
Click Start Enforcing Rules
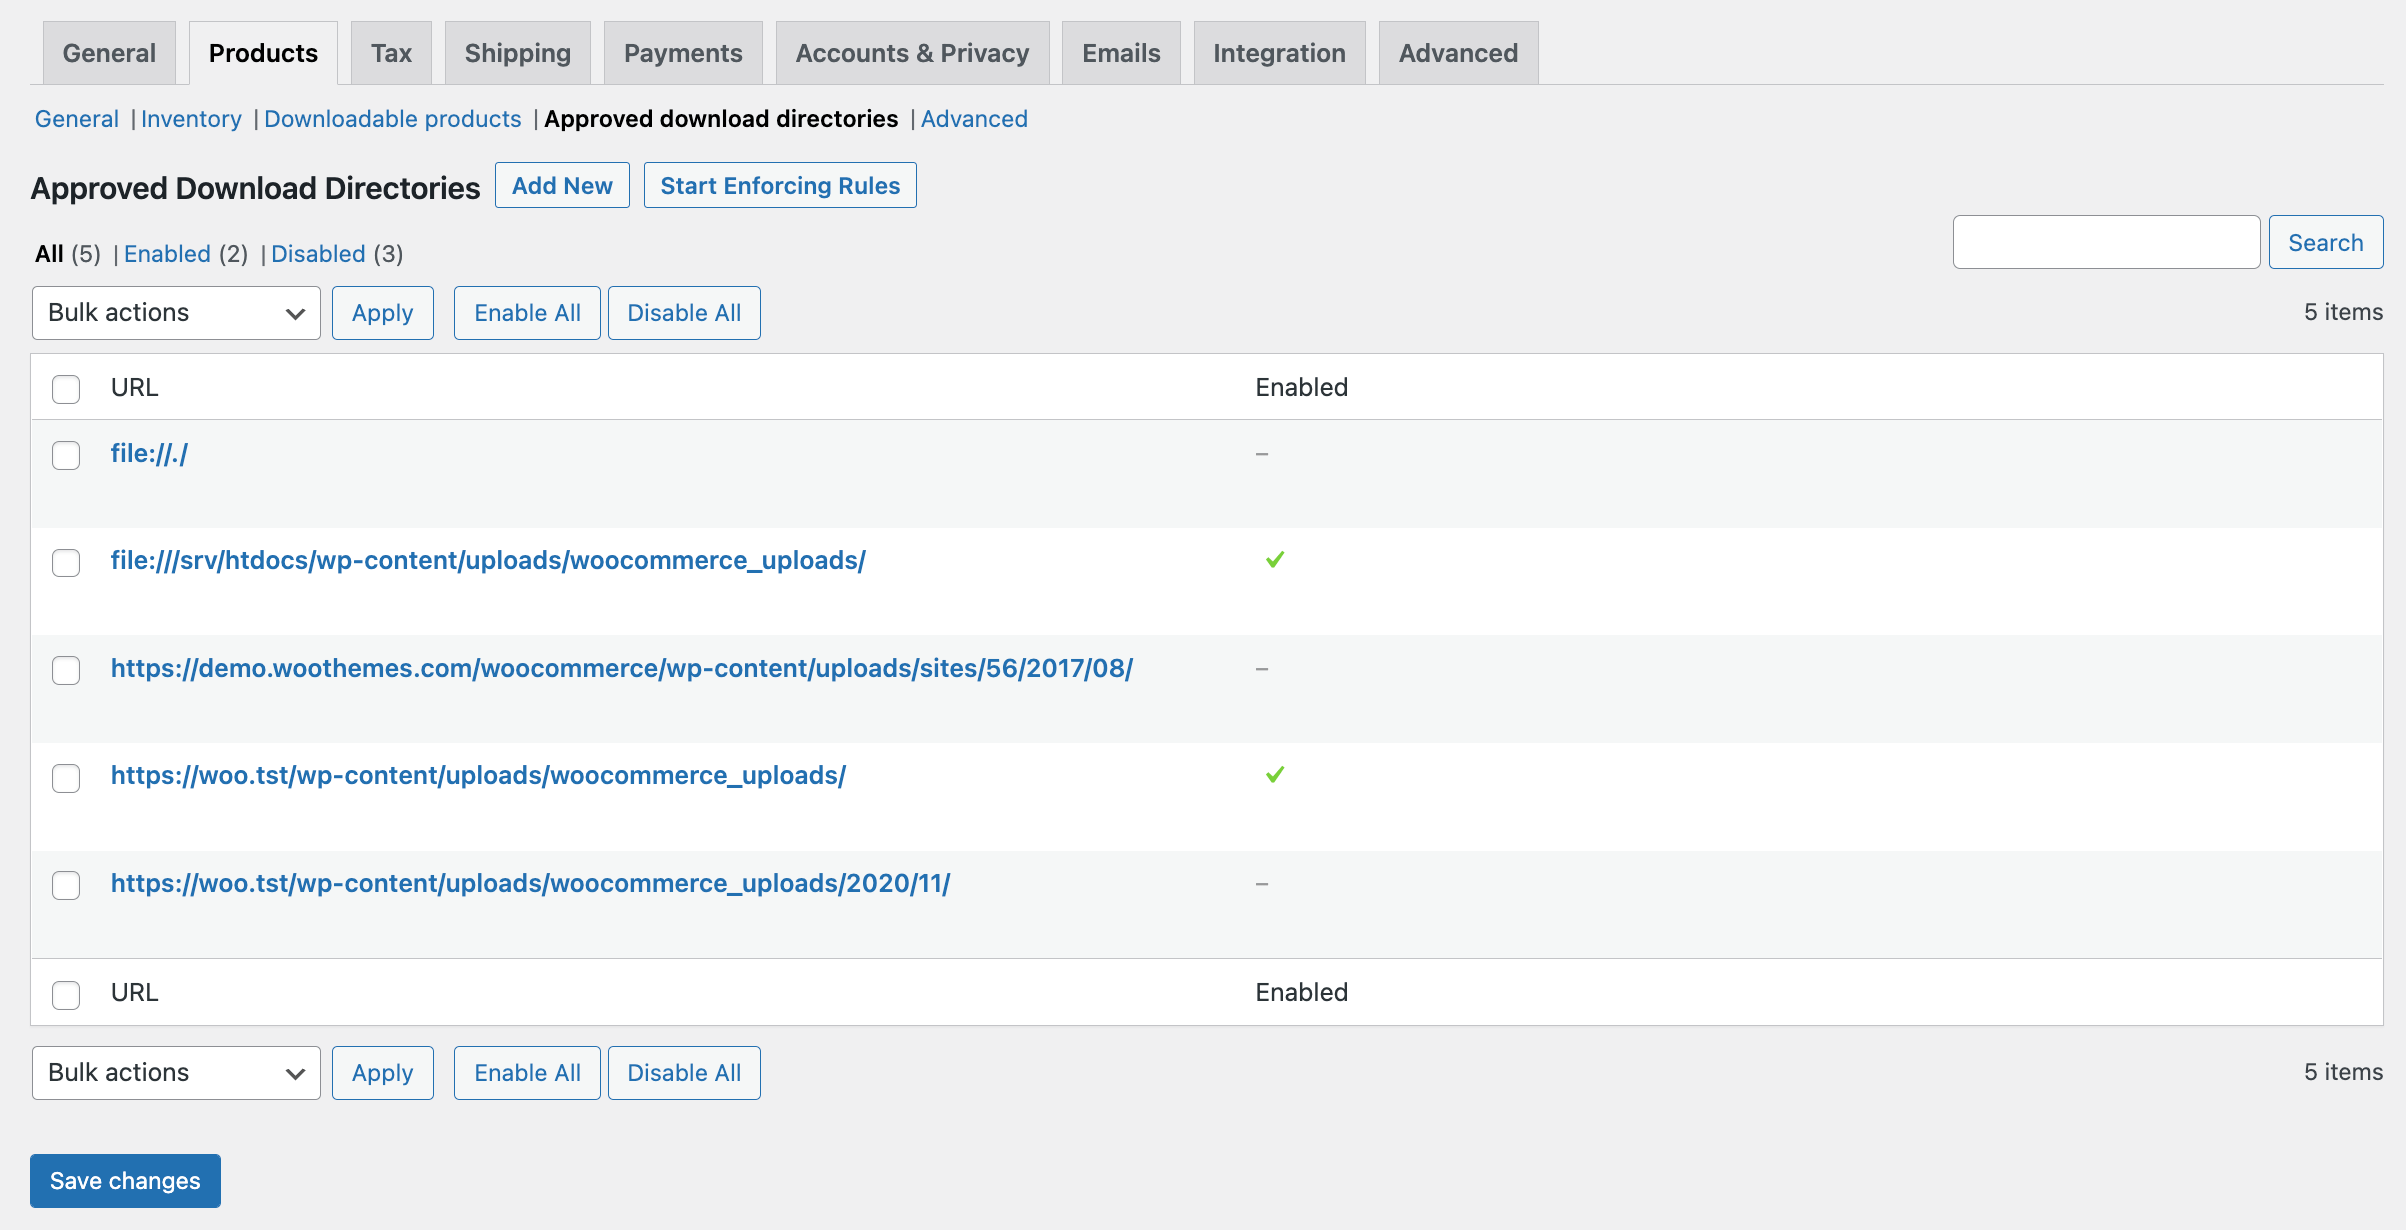coord(780,185)
